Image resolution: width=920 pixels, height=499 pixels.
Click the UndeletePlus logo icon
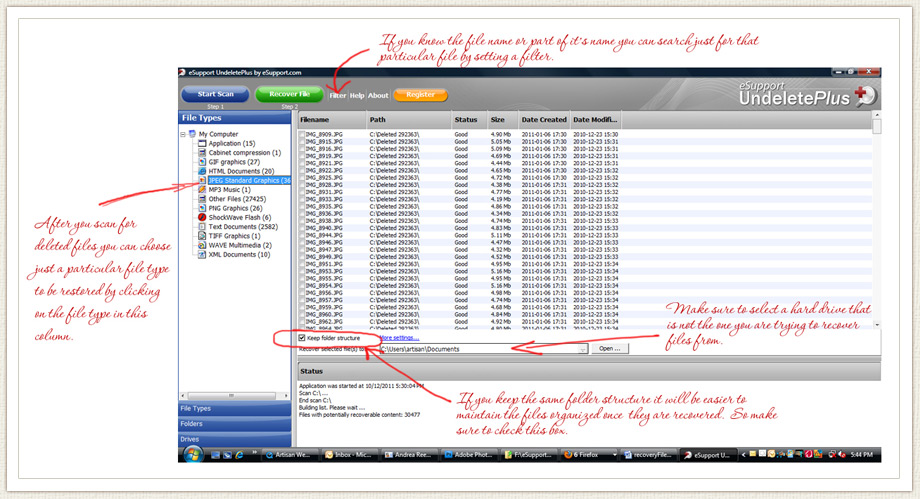[x=865, y=96]
